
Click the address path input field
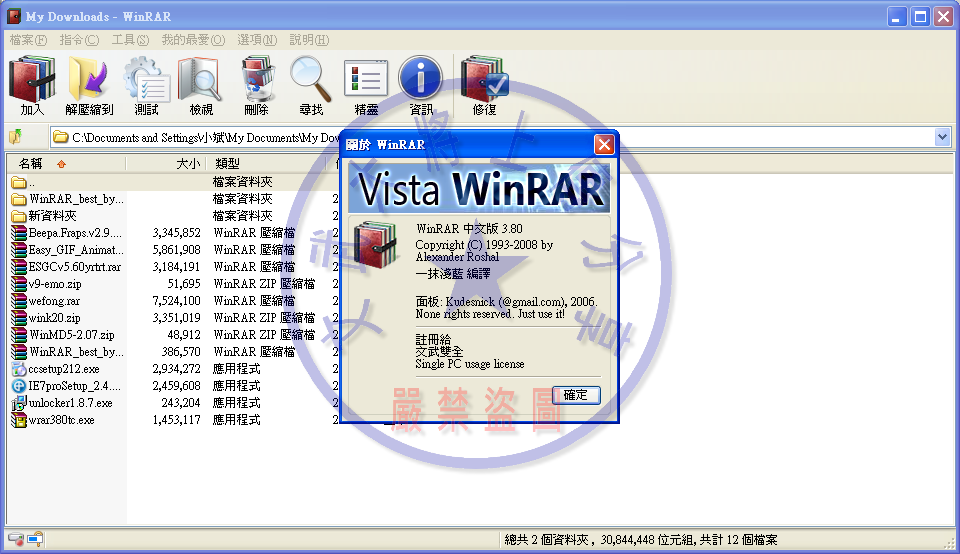click(x=493, y=137)
